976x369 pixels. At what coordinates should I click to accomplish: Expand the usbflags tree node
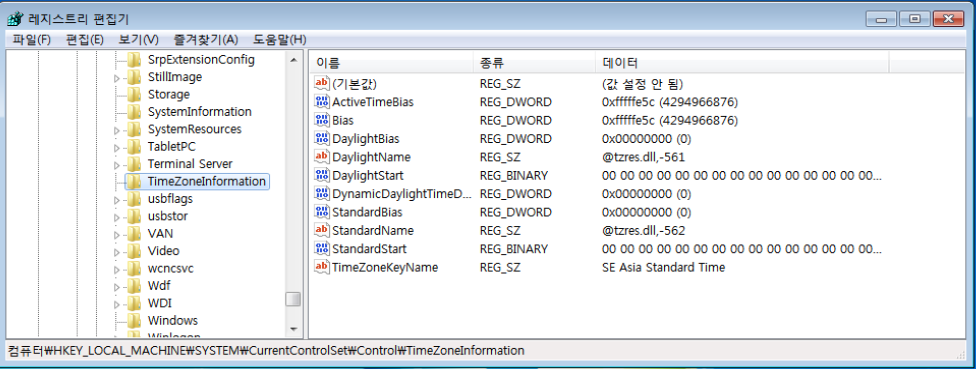pyautogui.click(x=117, y=200)
